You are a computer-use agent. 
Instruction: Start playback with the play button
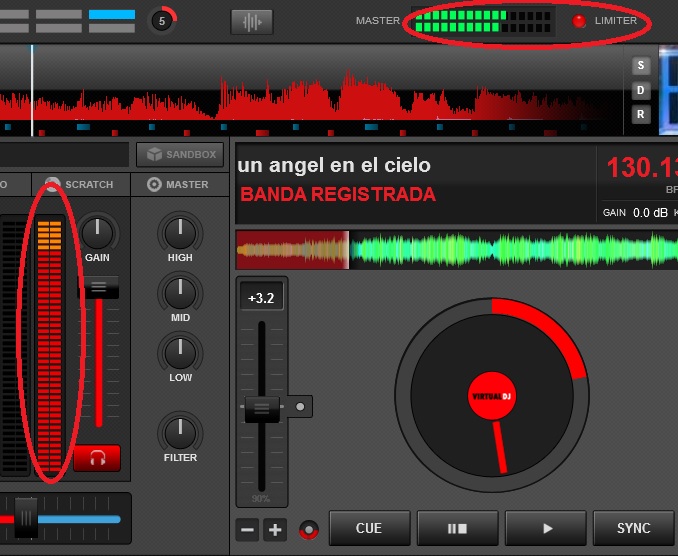[546, 528]
